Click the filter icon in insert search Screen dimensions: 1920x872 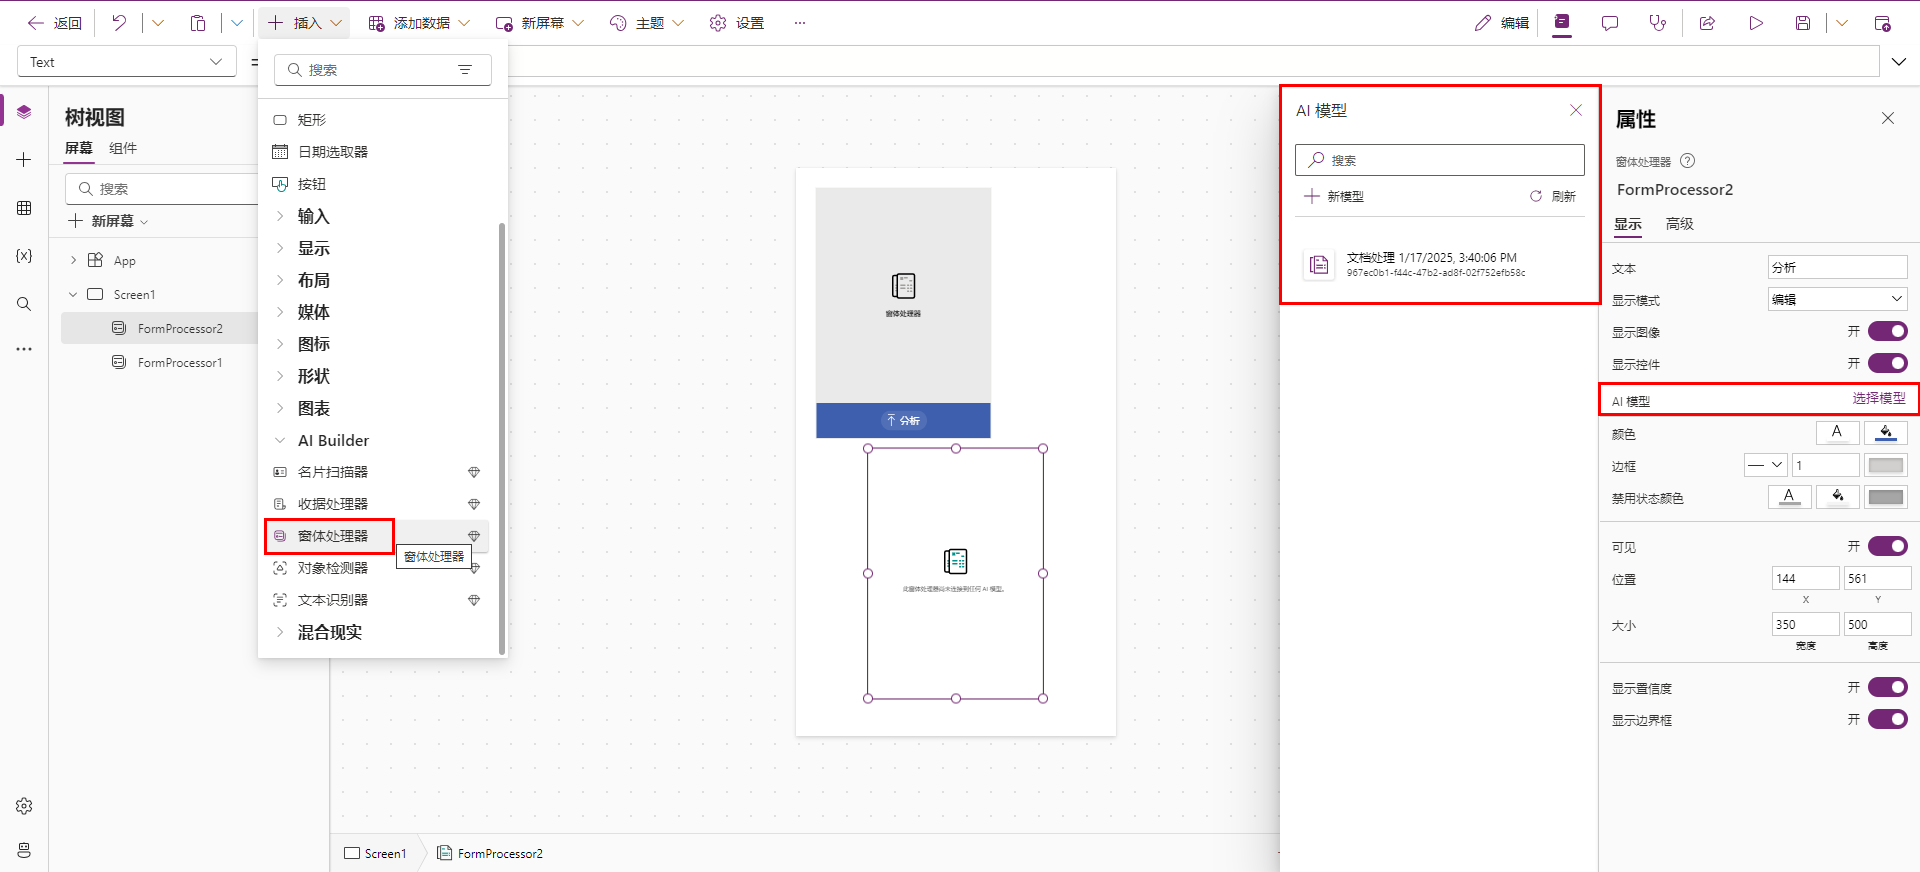click(x=465, y=70)
